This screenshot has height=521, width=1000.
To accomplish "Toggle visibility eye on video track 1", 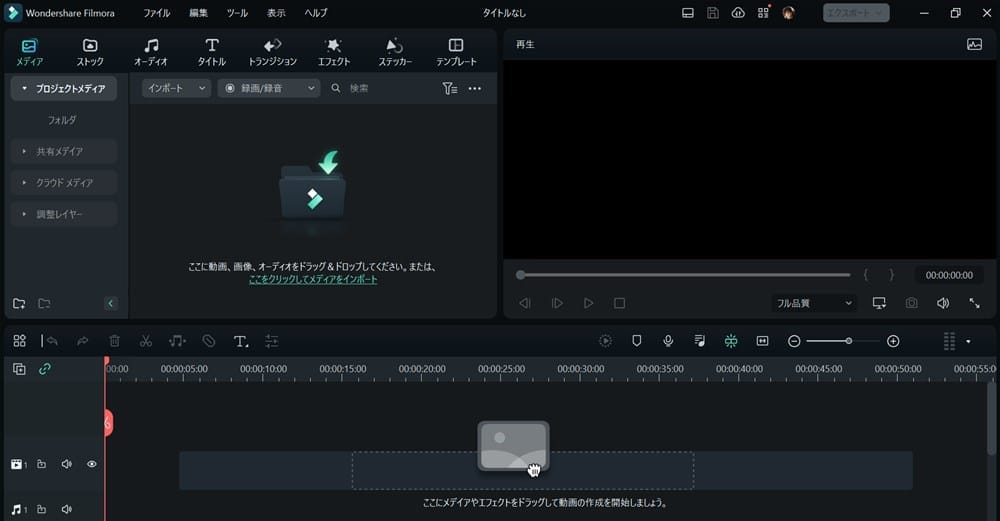I will point(92,464).
